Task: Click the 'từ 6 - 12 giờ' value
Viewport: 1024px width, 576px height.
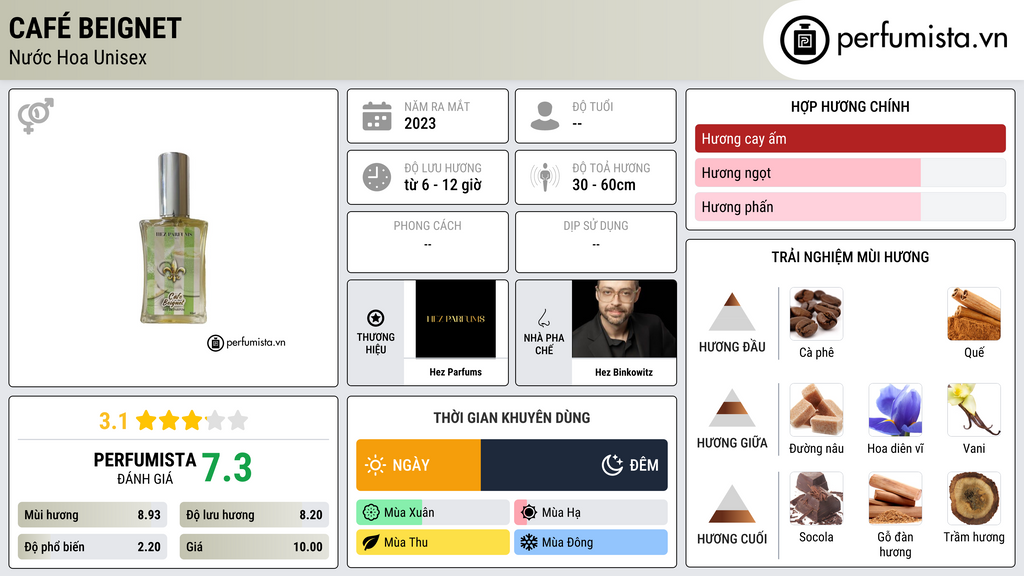Action: [x=443, y=185]
